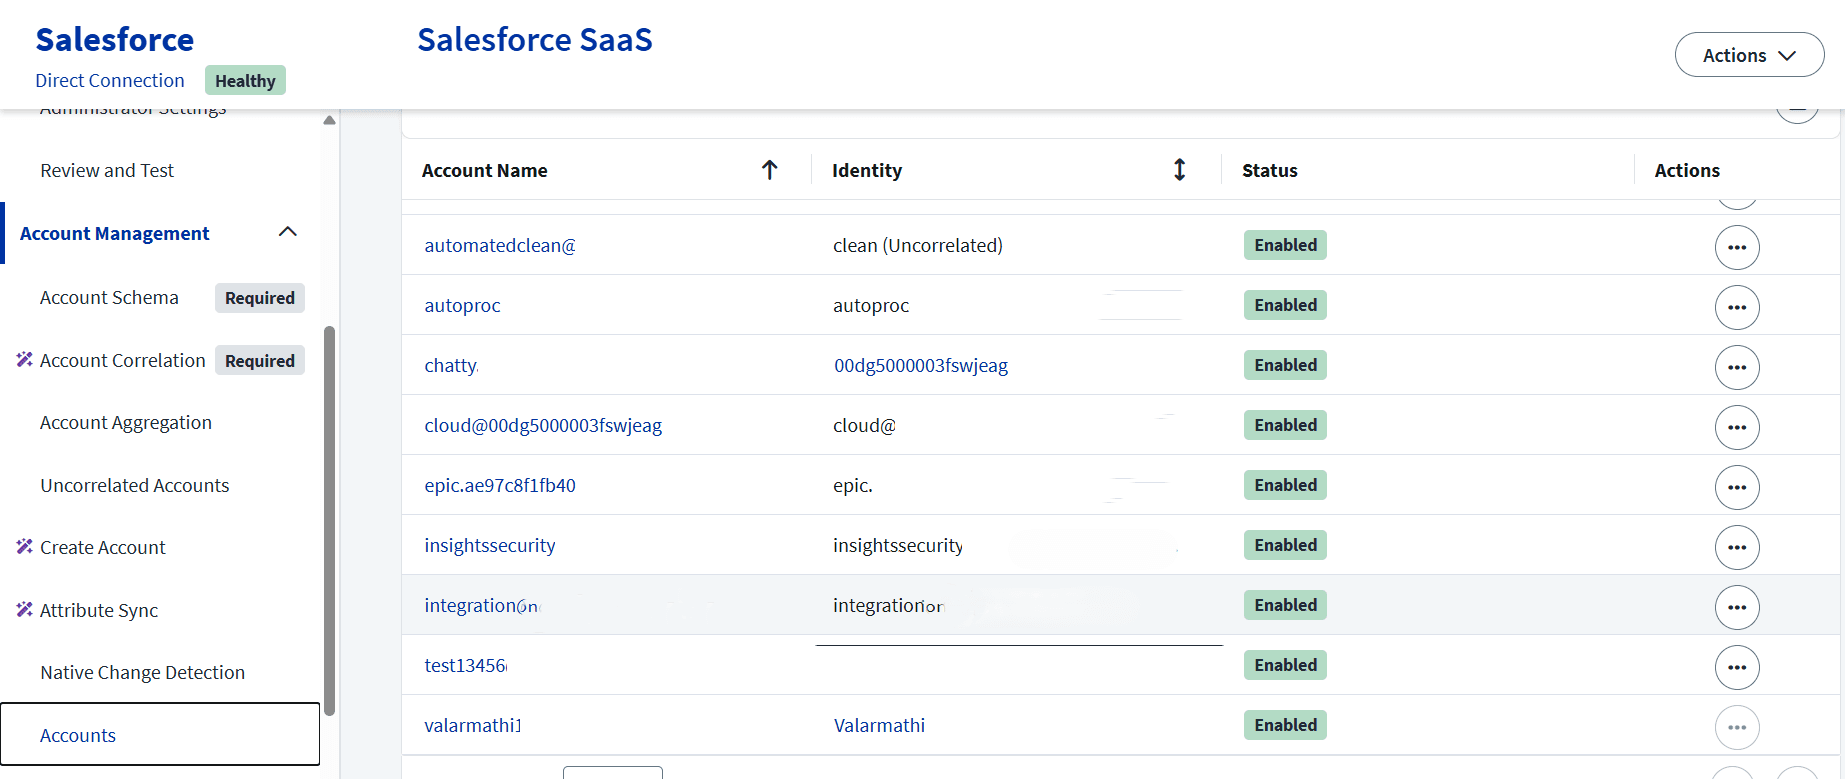Click the sidebar scroll up arrow
The height and width of the screenshot is (779, 1845).
coord(329,120)
